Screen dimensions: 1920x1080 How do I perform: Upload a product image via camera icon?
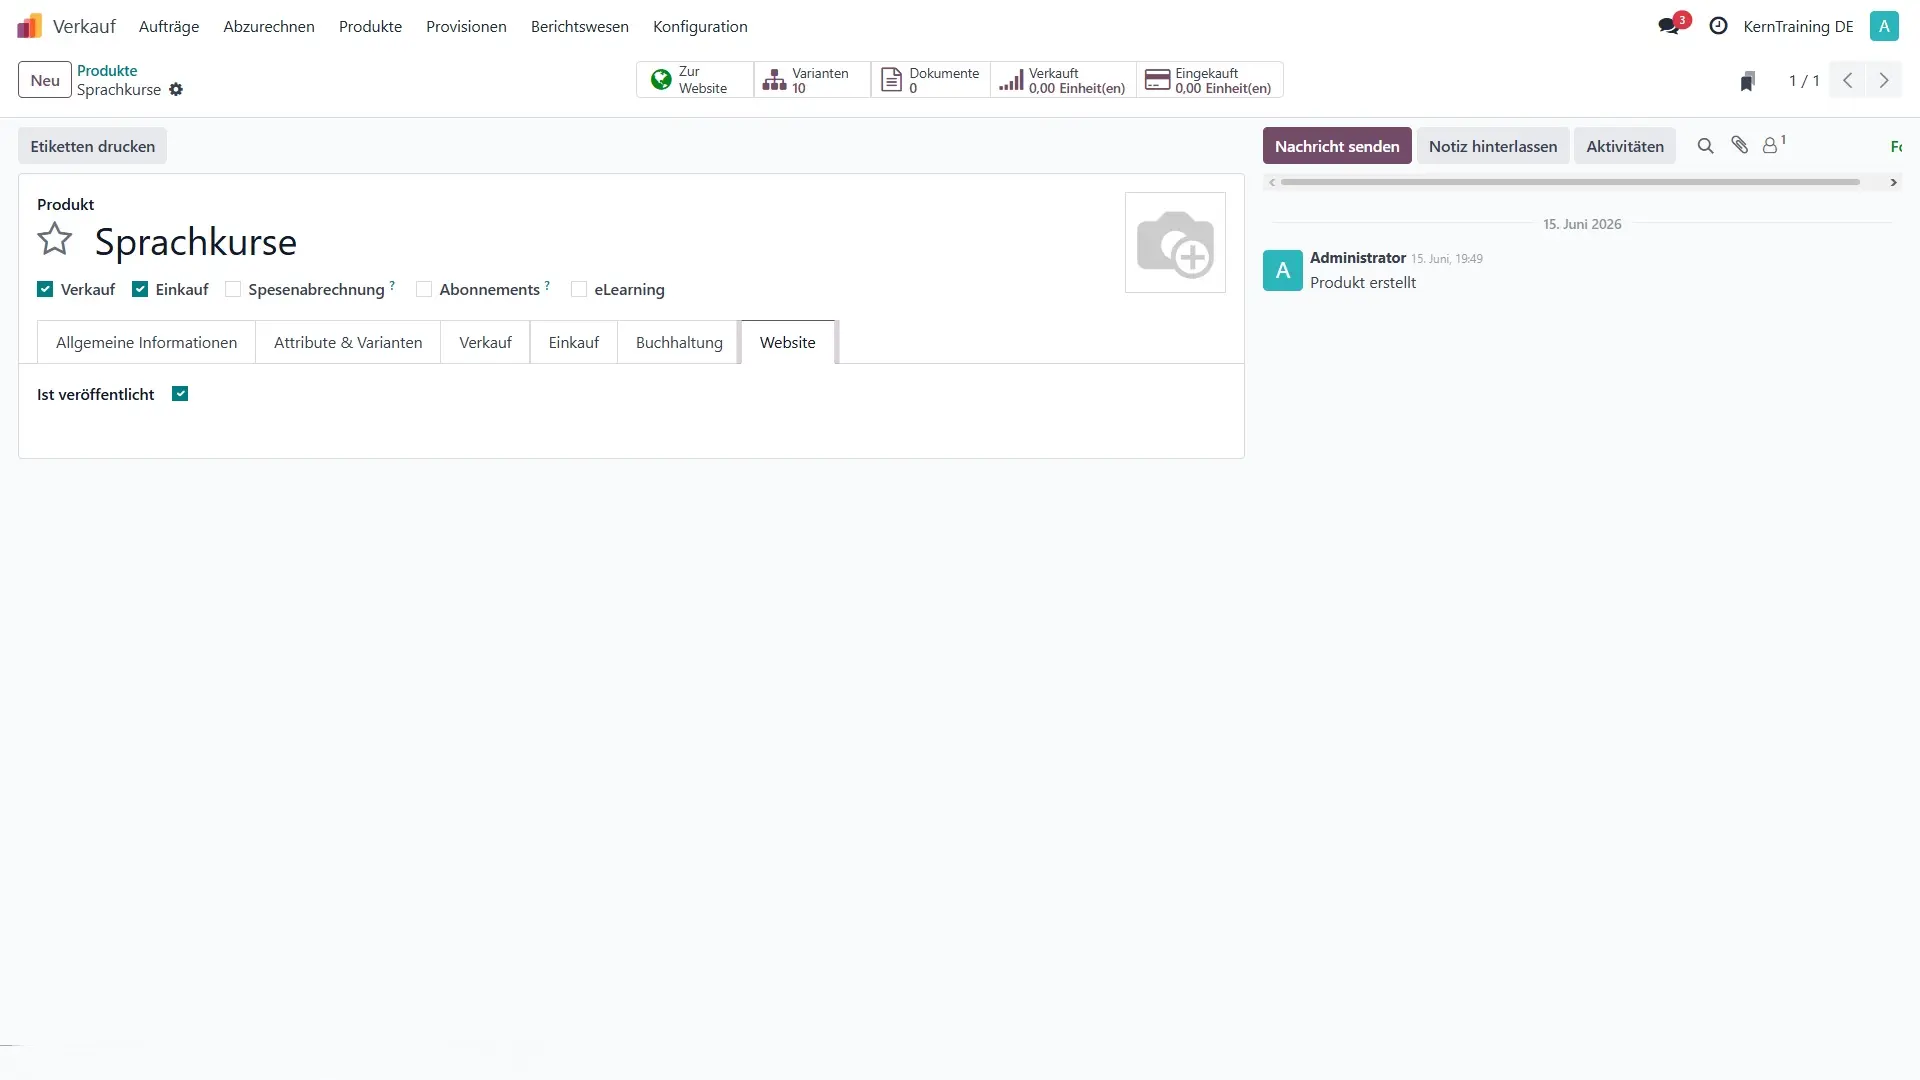pyautogui.click(x=1175, y=243)
